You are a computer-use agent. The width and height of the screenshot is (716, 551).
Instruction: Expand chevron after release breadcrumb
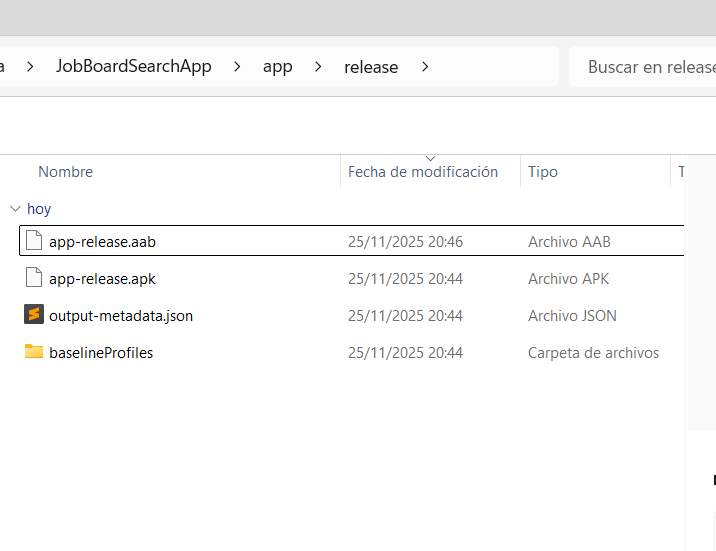(x=425, y=67)
